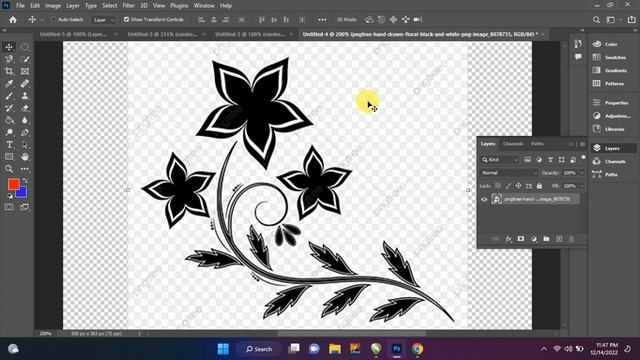Screen dimensions: 640x360
Task: Open the Fill slider arrow
Action: coord(582,186)
